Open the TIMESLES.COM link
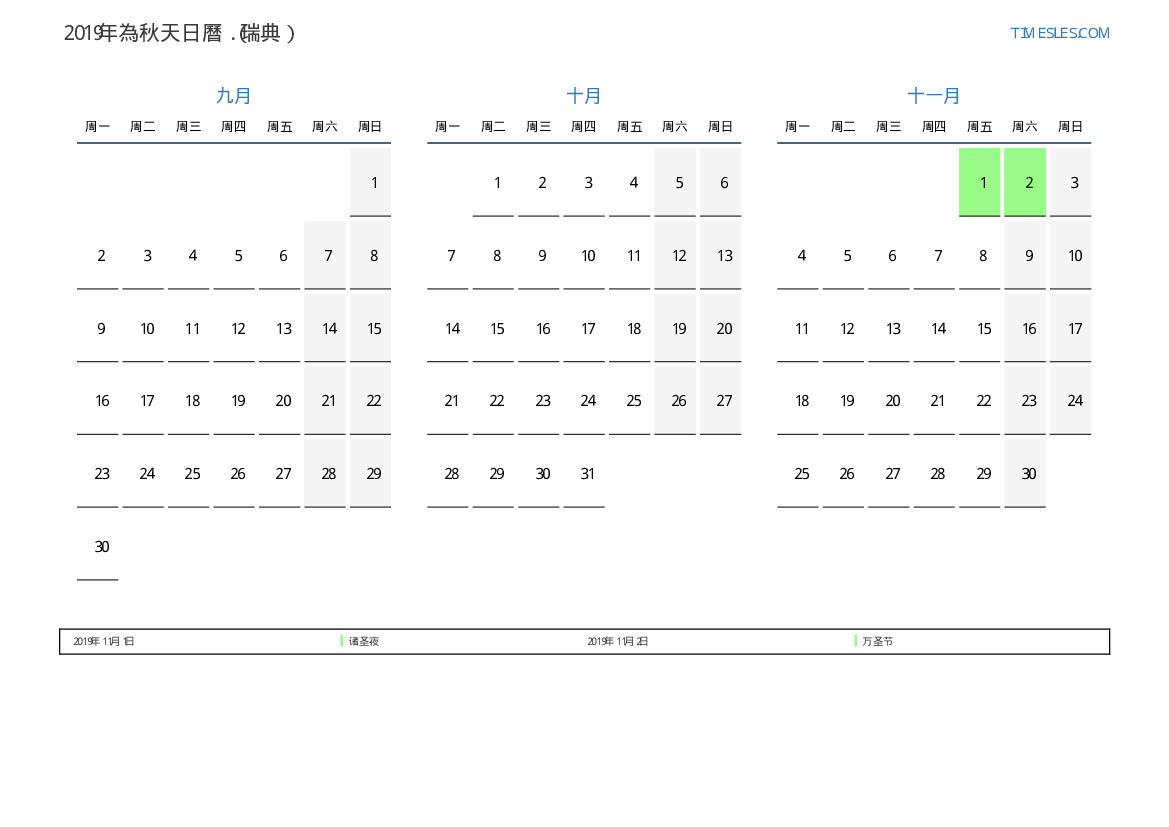Viewport: 1169px width, 827px height. pos(1059,33)
